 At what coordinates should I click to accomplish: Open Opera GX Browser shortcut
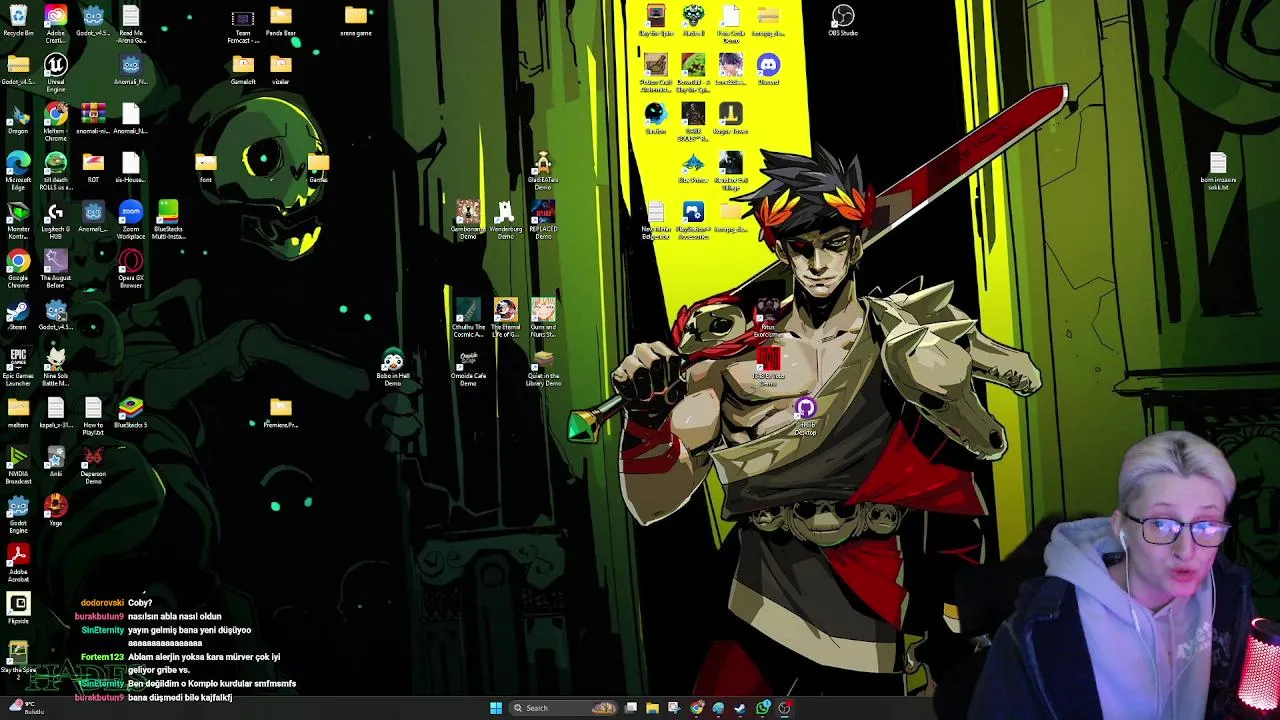[x=131, y=269]
